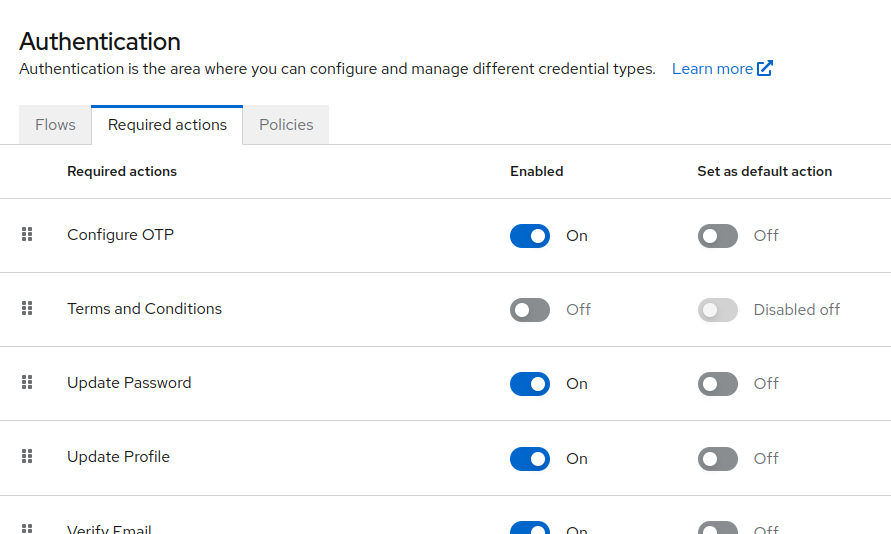Disable the Configure OTP enabled toggle

pyautogui.click(x=530, y=236)
